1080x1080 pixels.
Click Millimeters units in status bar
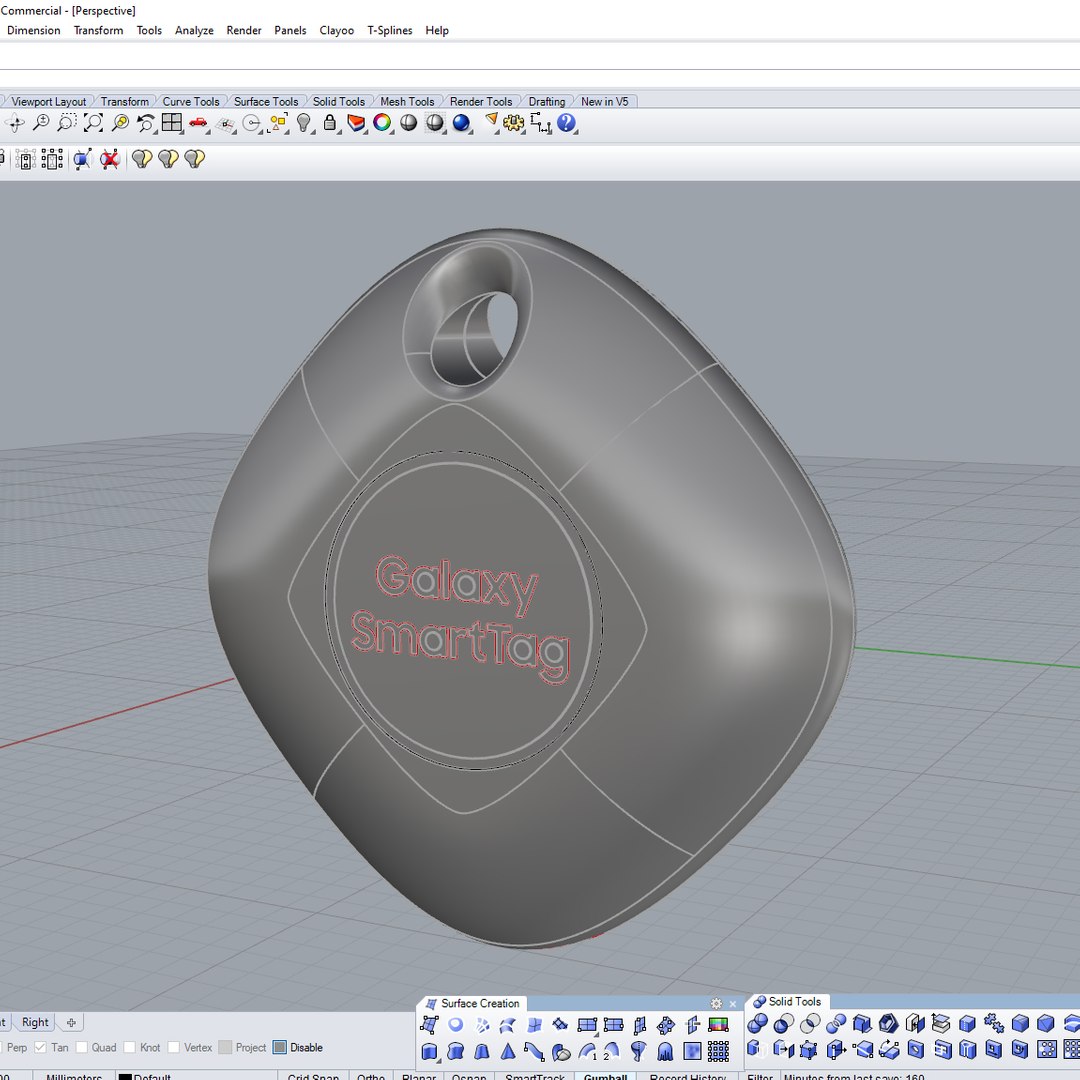(x=74, y=1076)
